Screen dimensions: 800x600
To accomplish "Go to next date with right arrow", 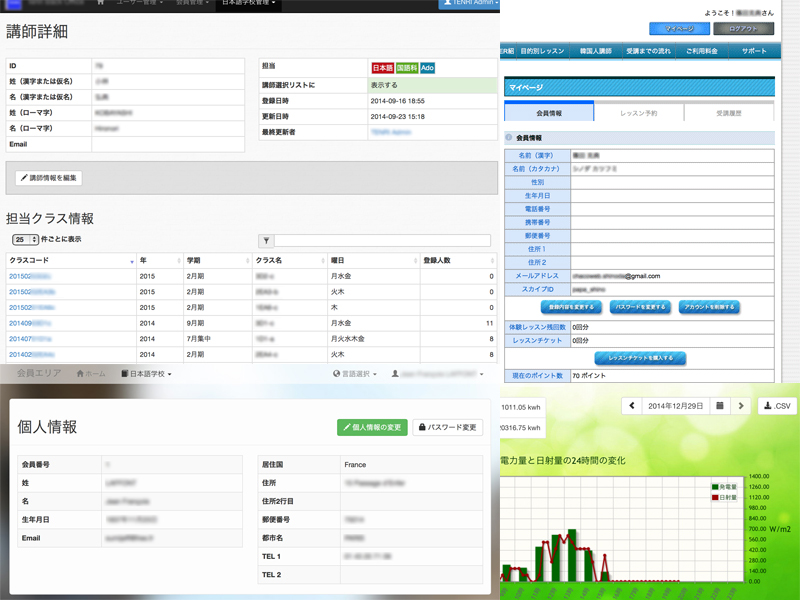I will (740, 406).
